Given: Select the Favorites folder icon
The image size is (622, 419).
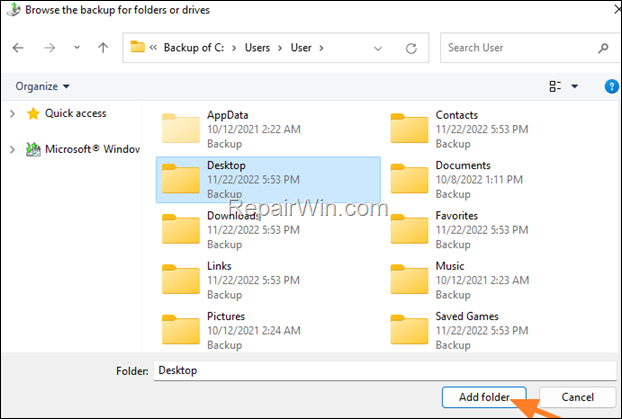Looking at the screenshot, I should (409, 229).
